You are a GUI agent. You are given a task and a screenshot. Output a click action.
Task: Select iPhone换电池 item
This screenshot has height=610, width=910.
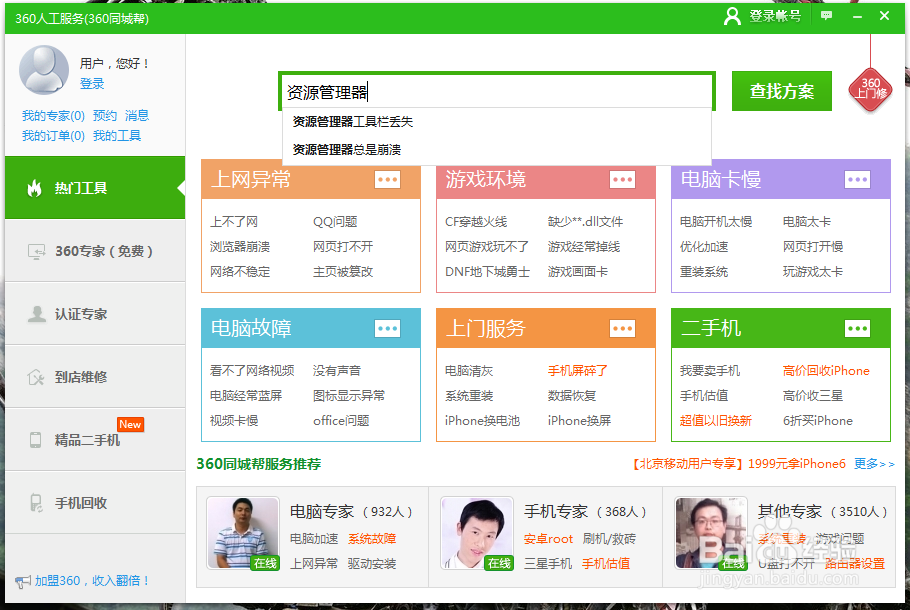482,421
